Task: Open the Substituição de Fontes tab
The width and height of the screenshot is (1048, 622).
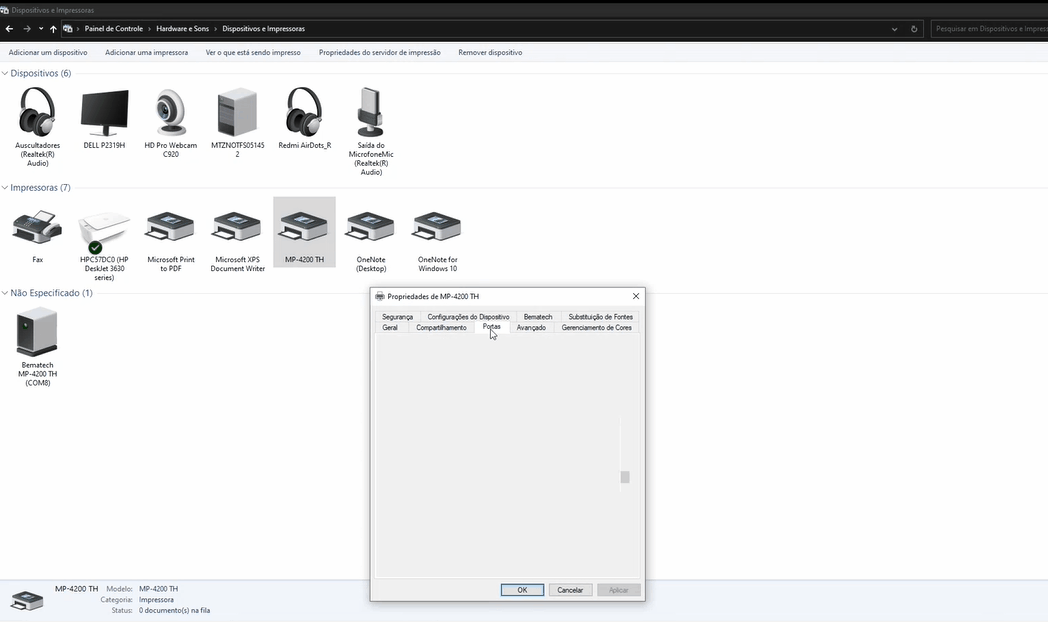Action: pos(600,317)
